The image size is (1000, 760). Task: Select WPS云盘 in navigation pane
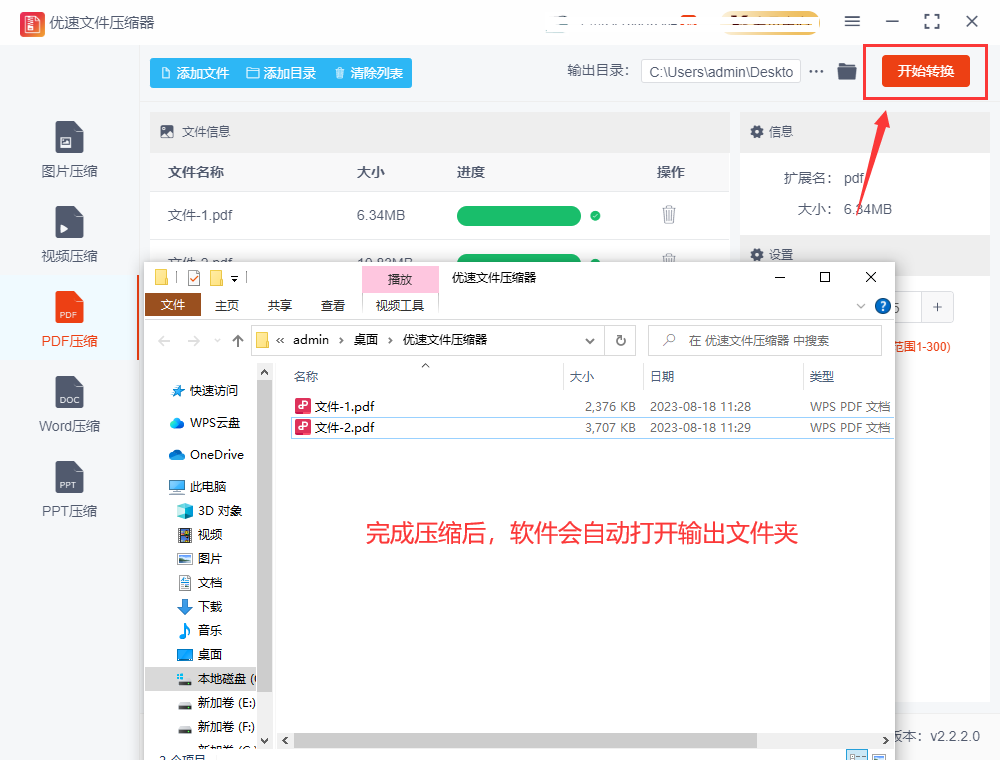tap(205, 423)
